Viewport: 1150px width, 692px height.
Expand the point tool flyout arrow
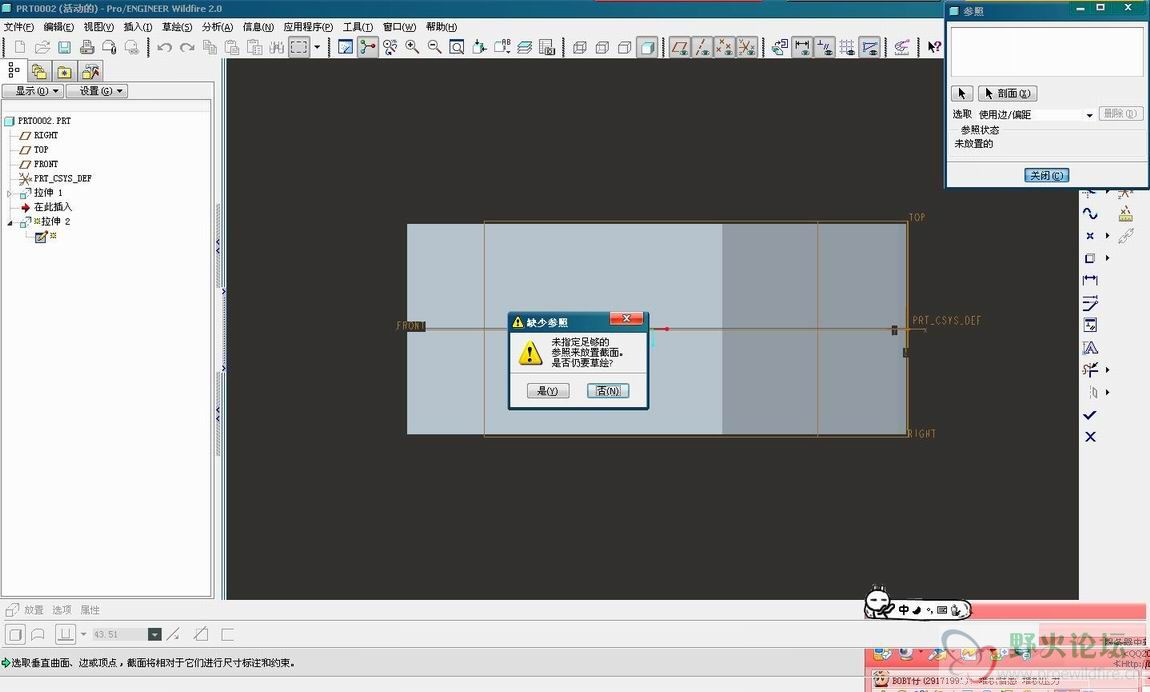(1107, 236)
